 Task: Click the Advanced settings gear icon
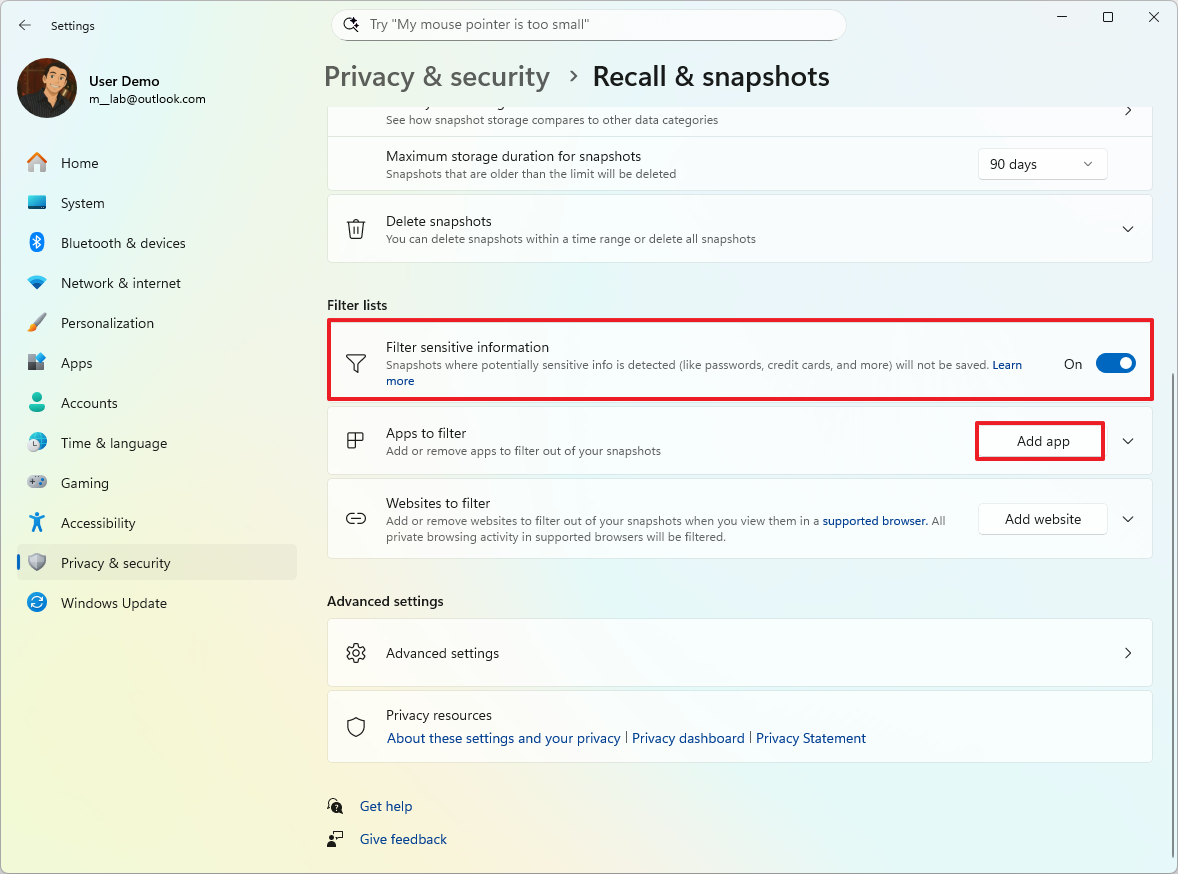click(356, 653)
